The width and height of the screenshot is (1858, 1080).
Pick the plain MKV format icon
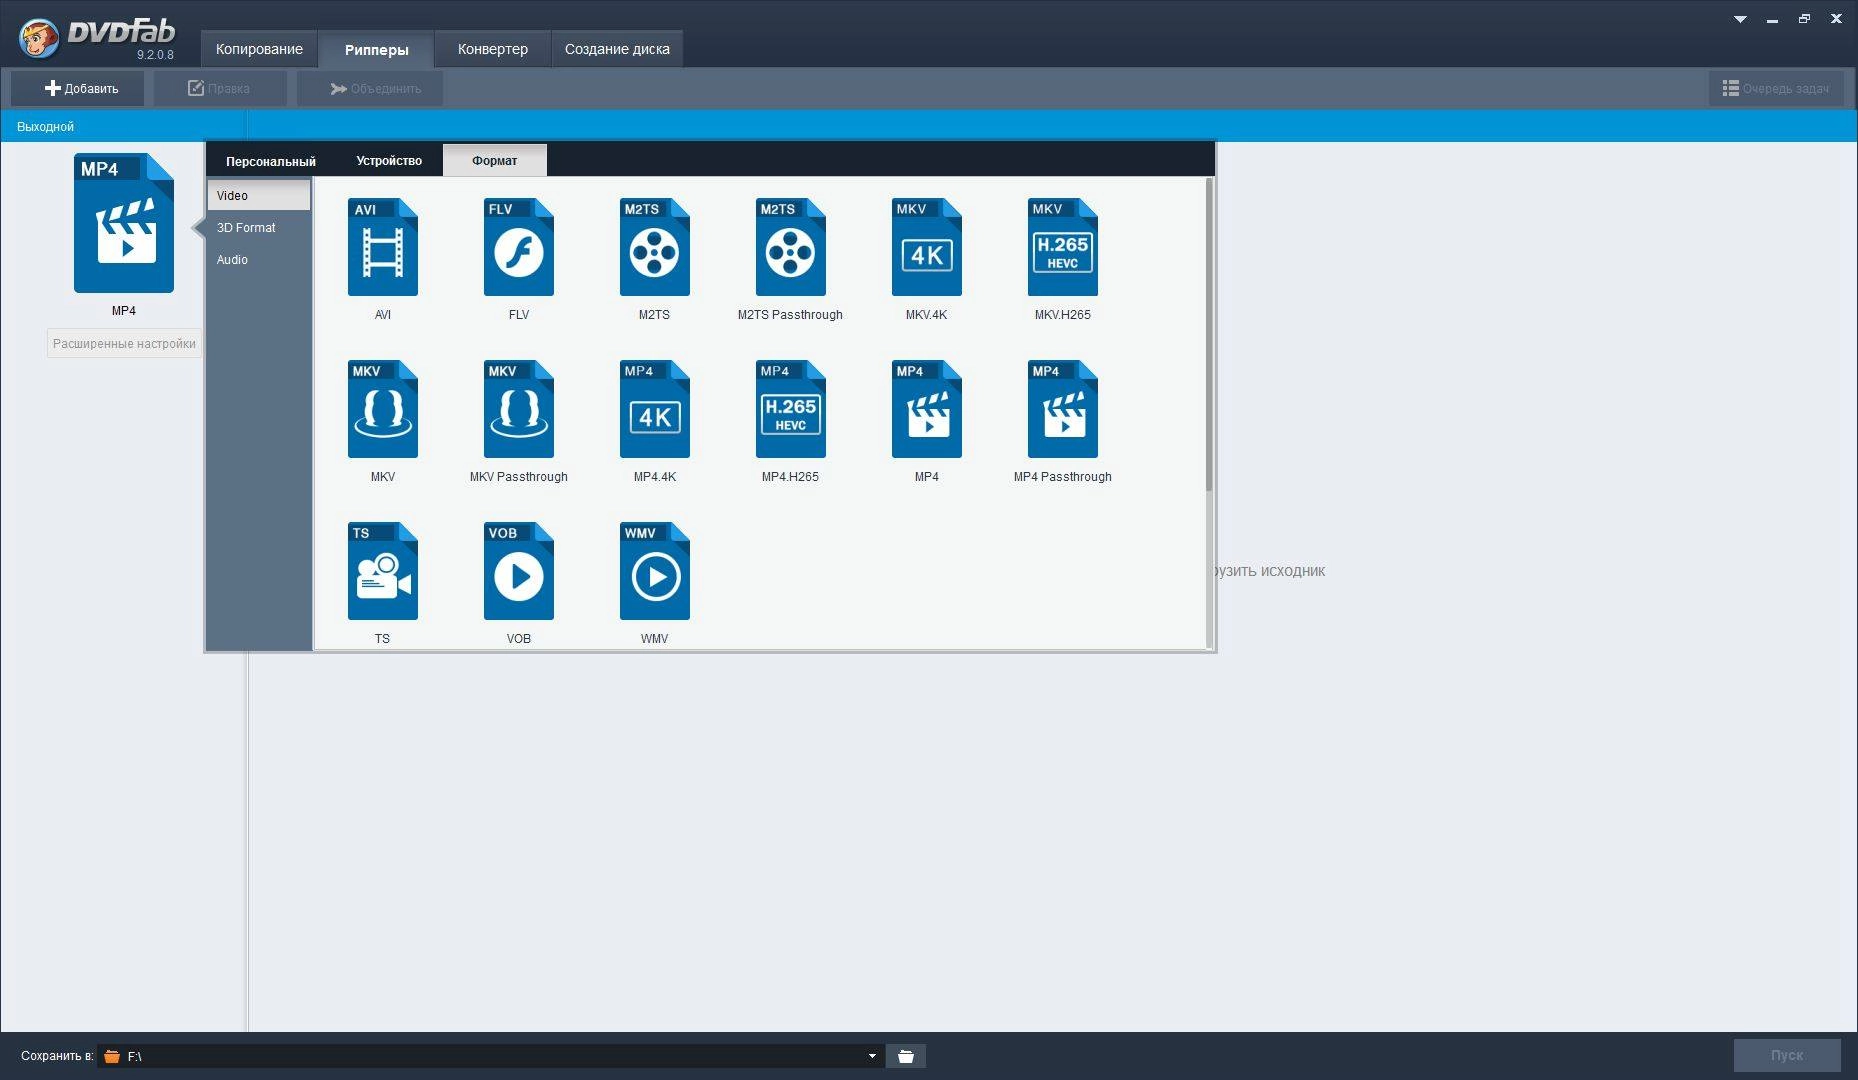383,409
